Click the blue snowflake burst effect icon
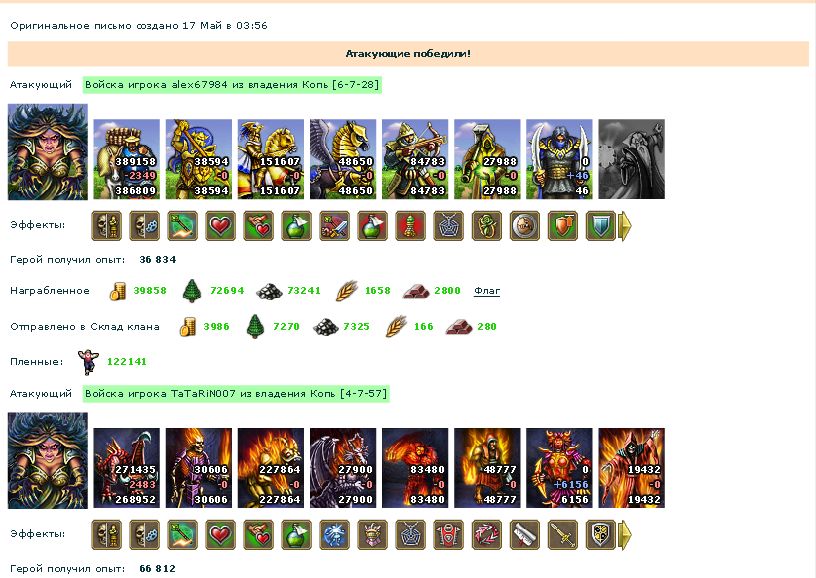 (334, 535)
